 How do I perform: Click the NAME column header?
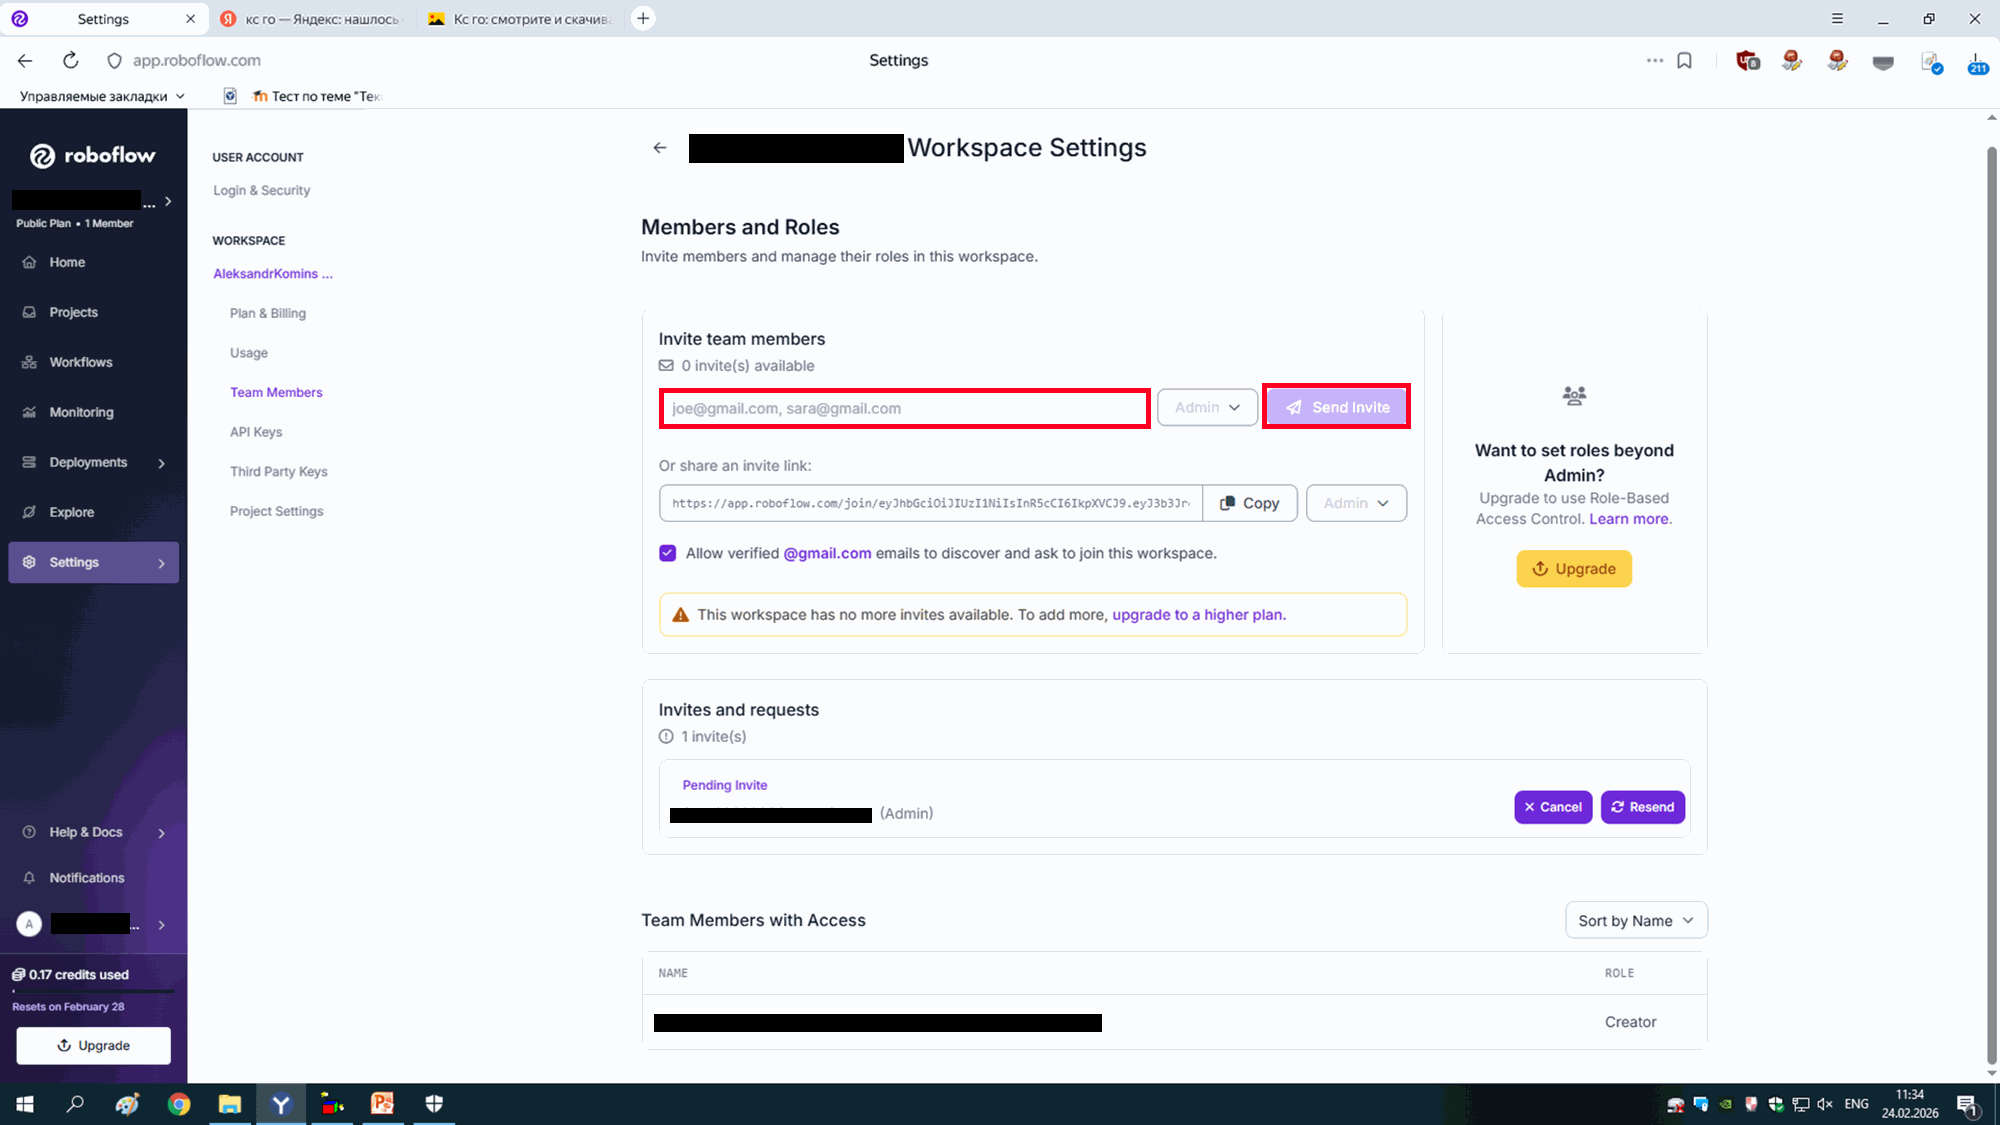pyautogui.click(x=673, y=973)
